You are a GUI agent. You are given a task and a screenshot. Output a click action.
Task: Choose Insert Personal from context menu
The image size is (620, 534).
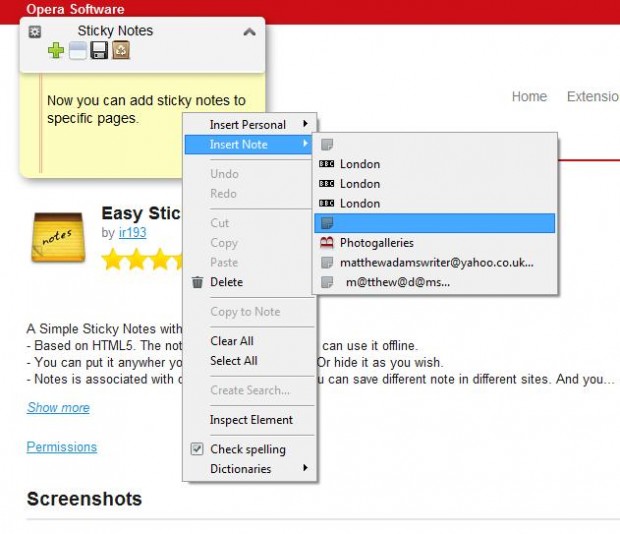[250, 125]
